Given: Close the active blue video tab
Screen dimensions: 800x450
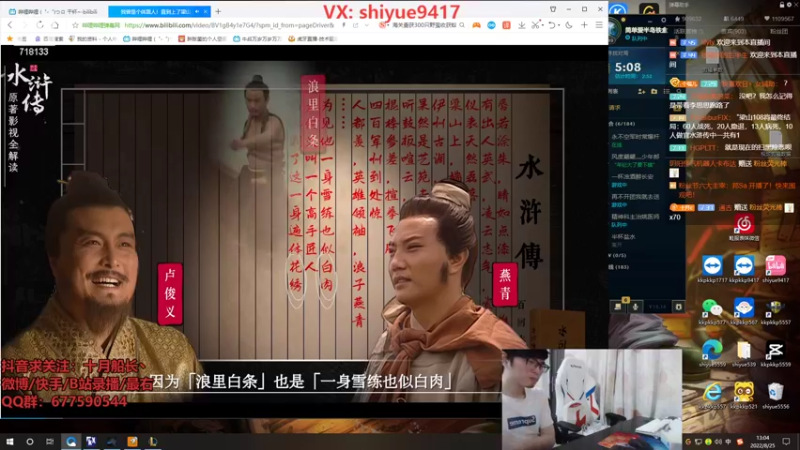Looking at the screenshot, I should pos(205,11).
